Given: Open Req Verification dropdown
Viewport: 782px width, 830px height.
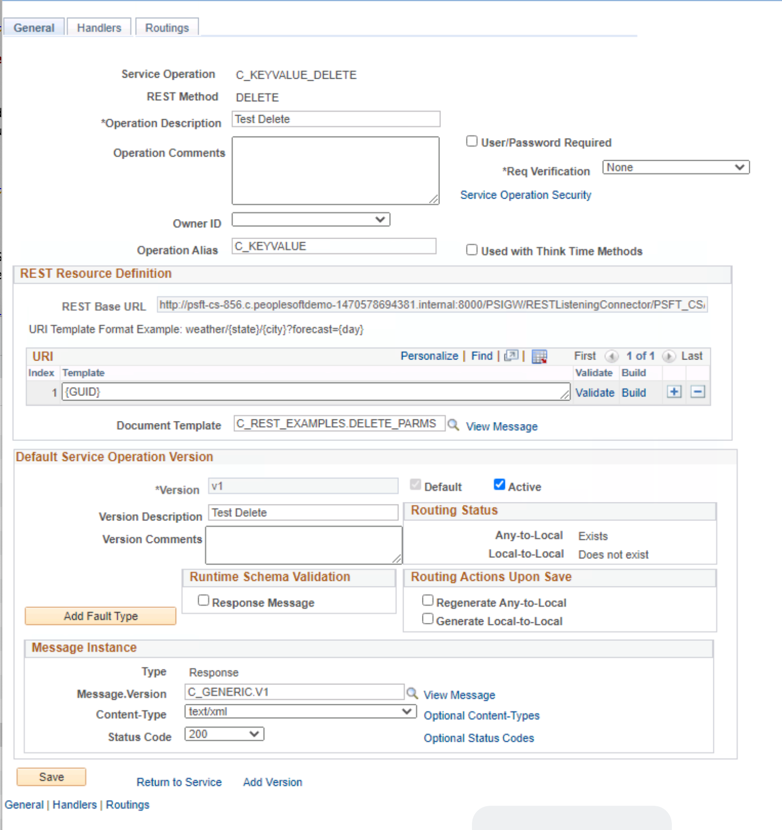Looking at the screenshot, I should [x=676, y=167].
